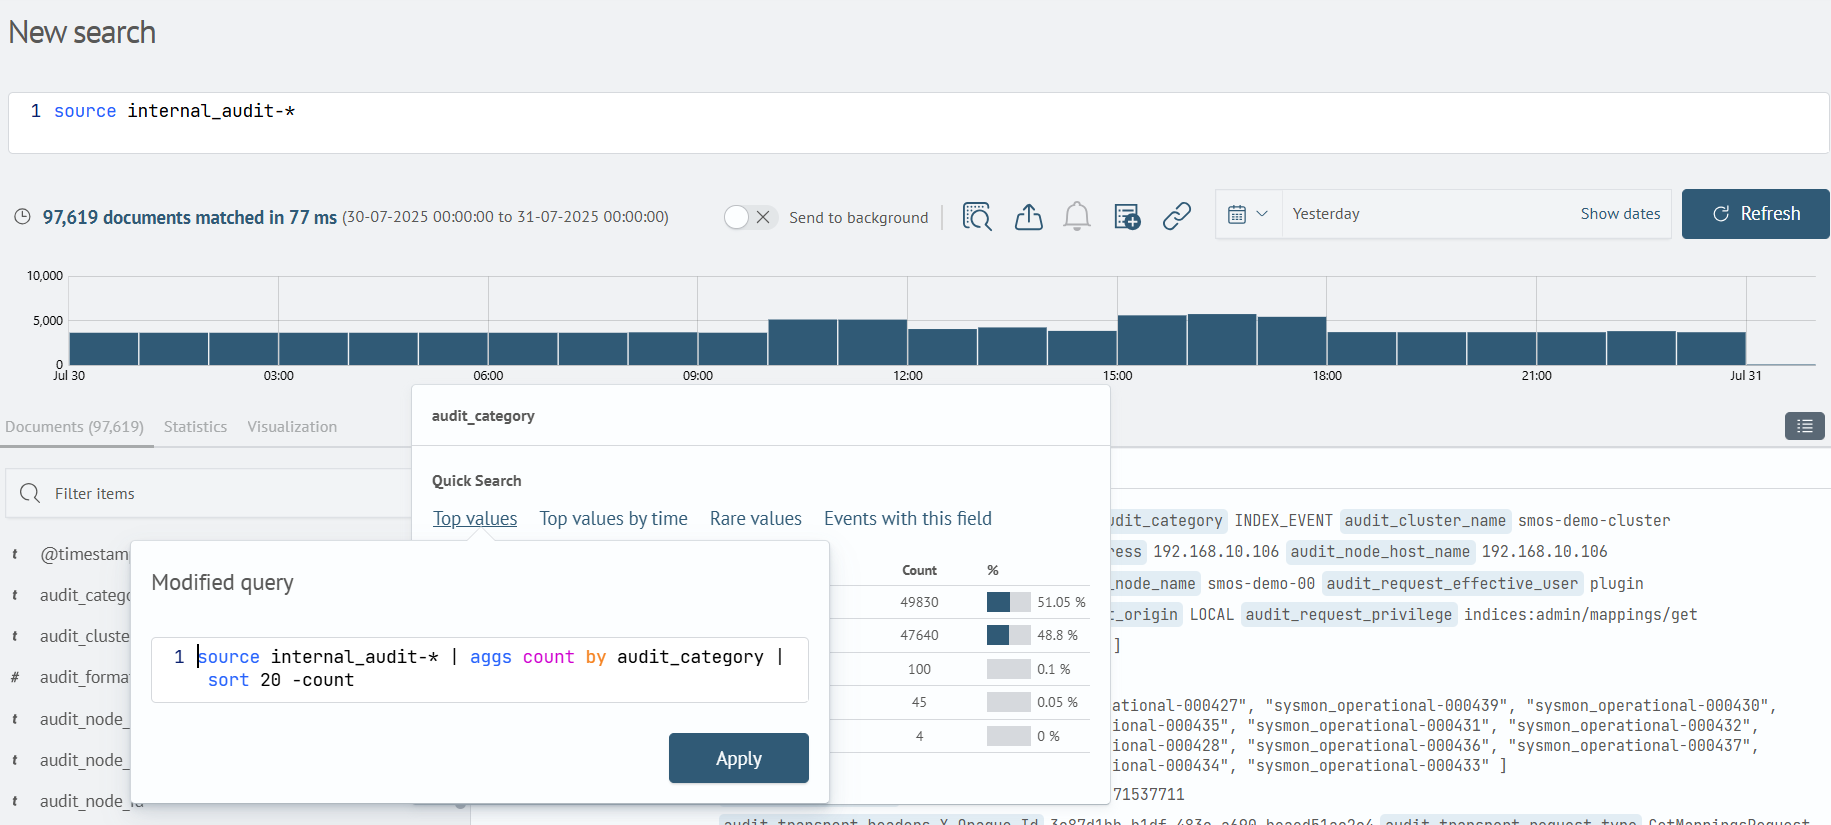The width and height of the screenshot is (1831, 825).
Task: Click the magnifier icon in Filter items
Action: tap(30, 493)
